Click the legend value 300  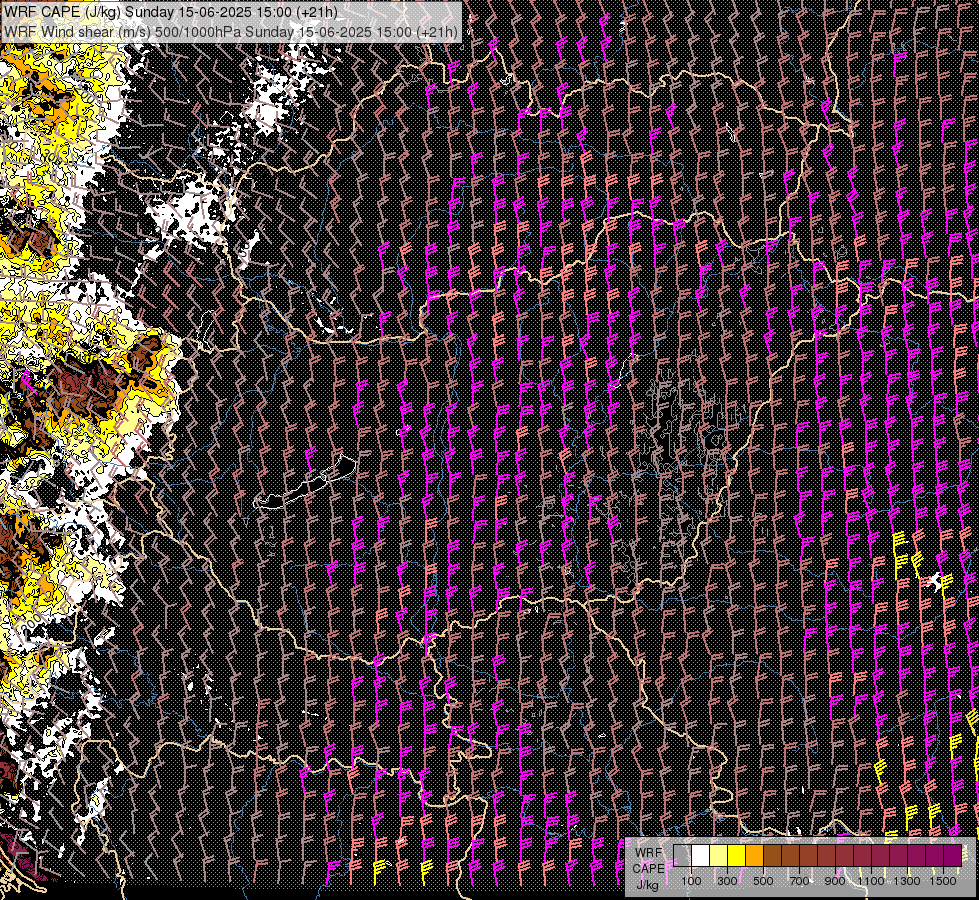727,881
